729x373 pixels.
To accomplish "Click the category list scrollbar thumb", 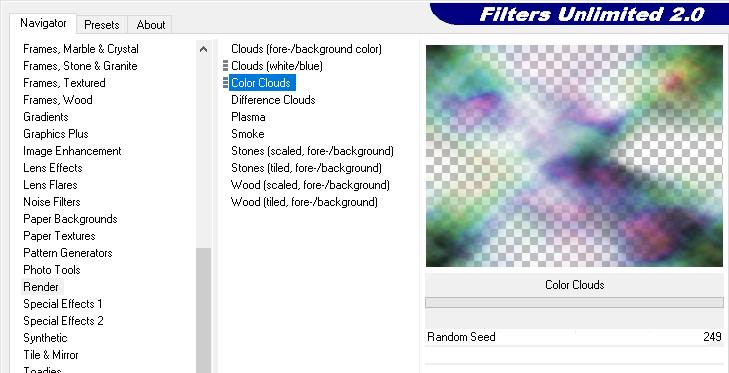I will point(203,310).
